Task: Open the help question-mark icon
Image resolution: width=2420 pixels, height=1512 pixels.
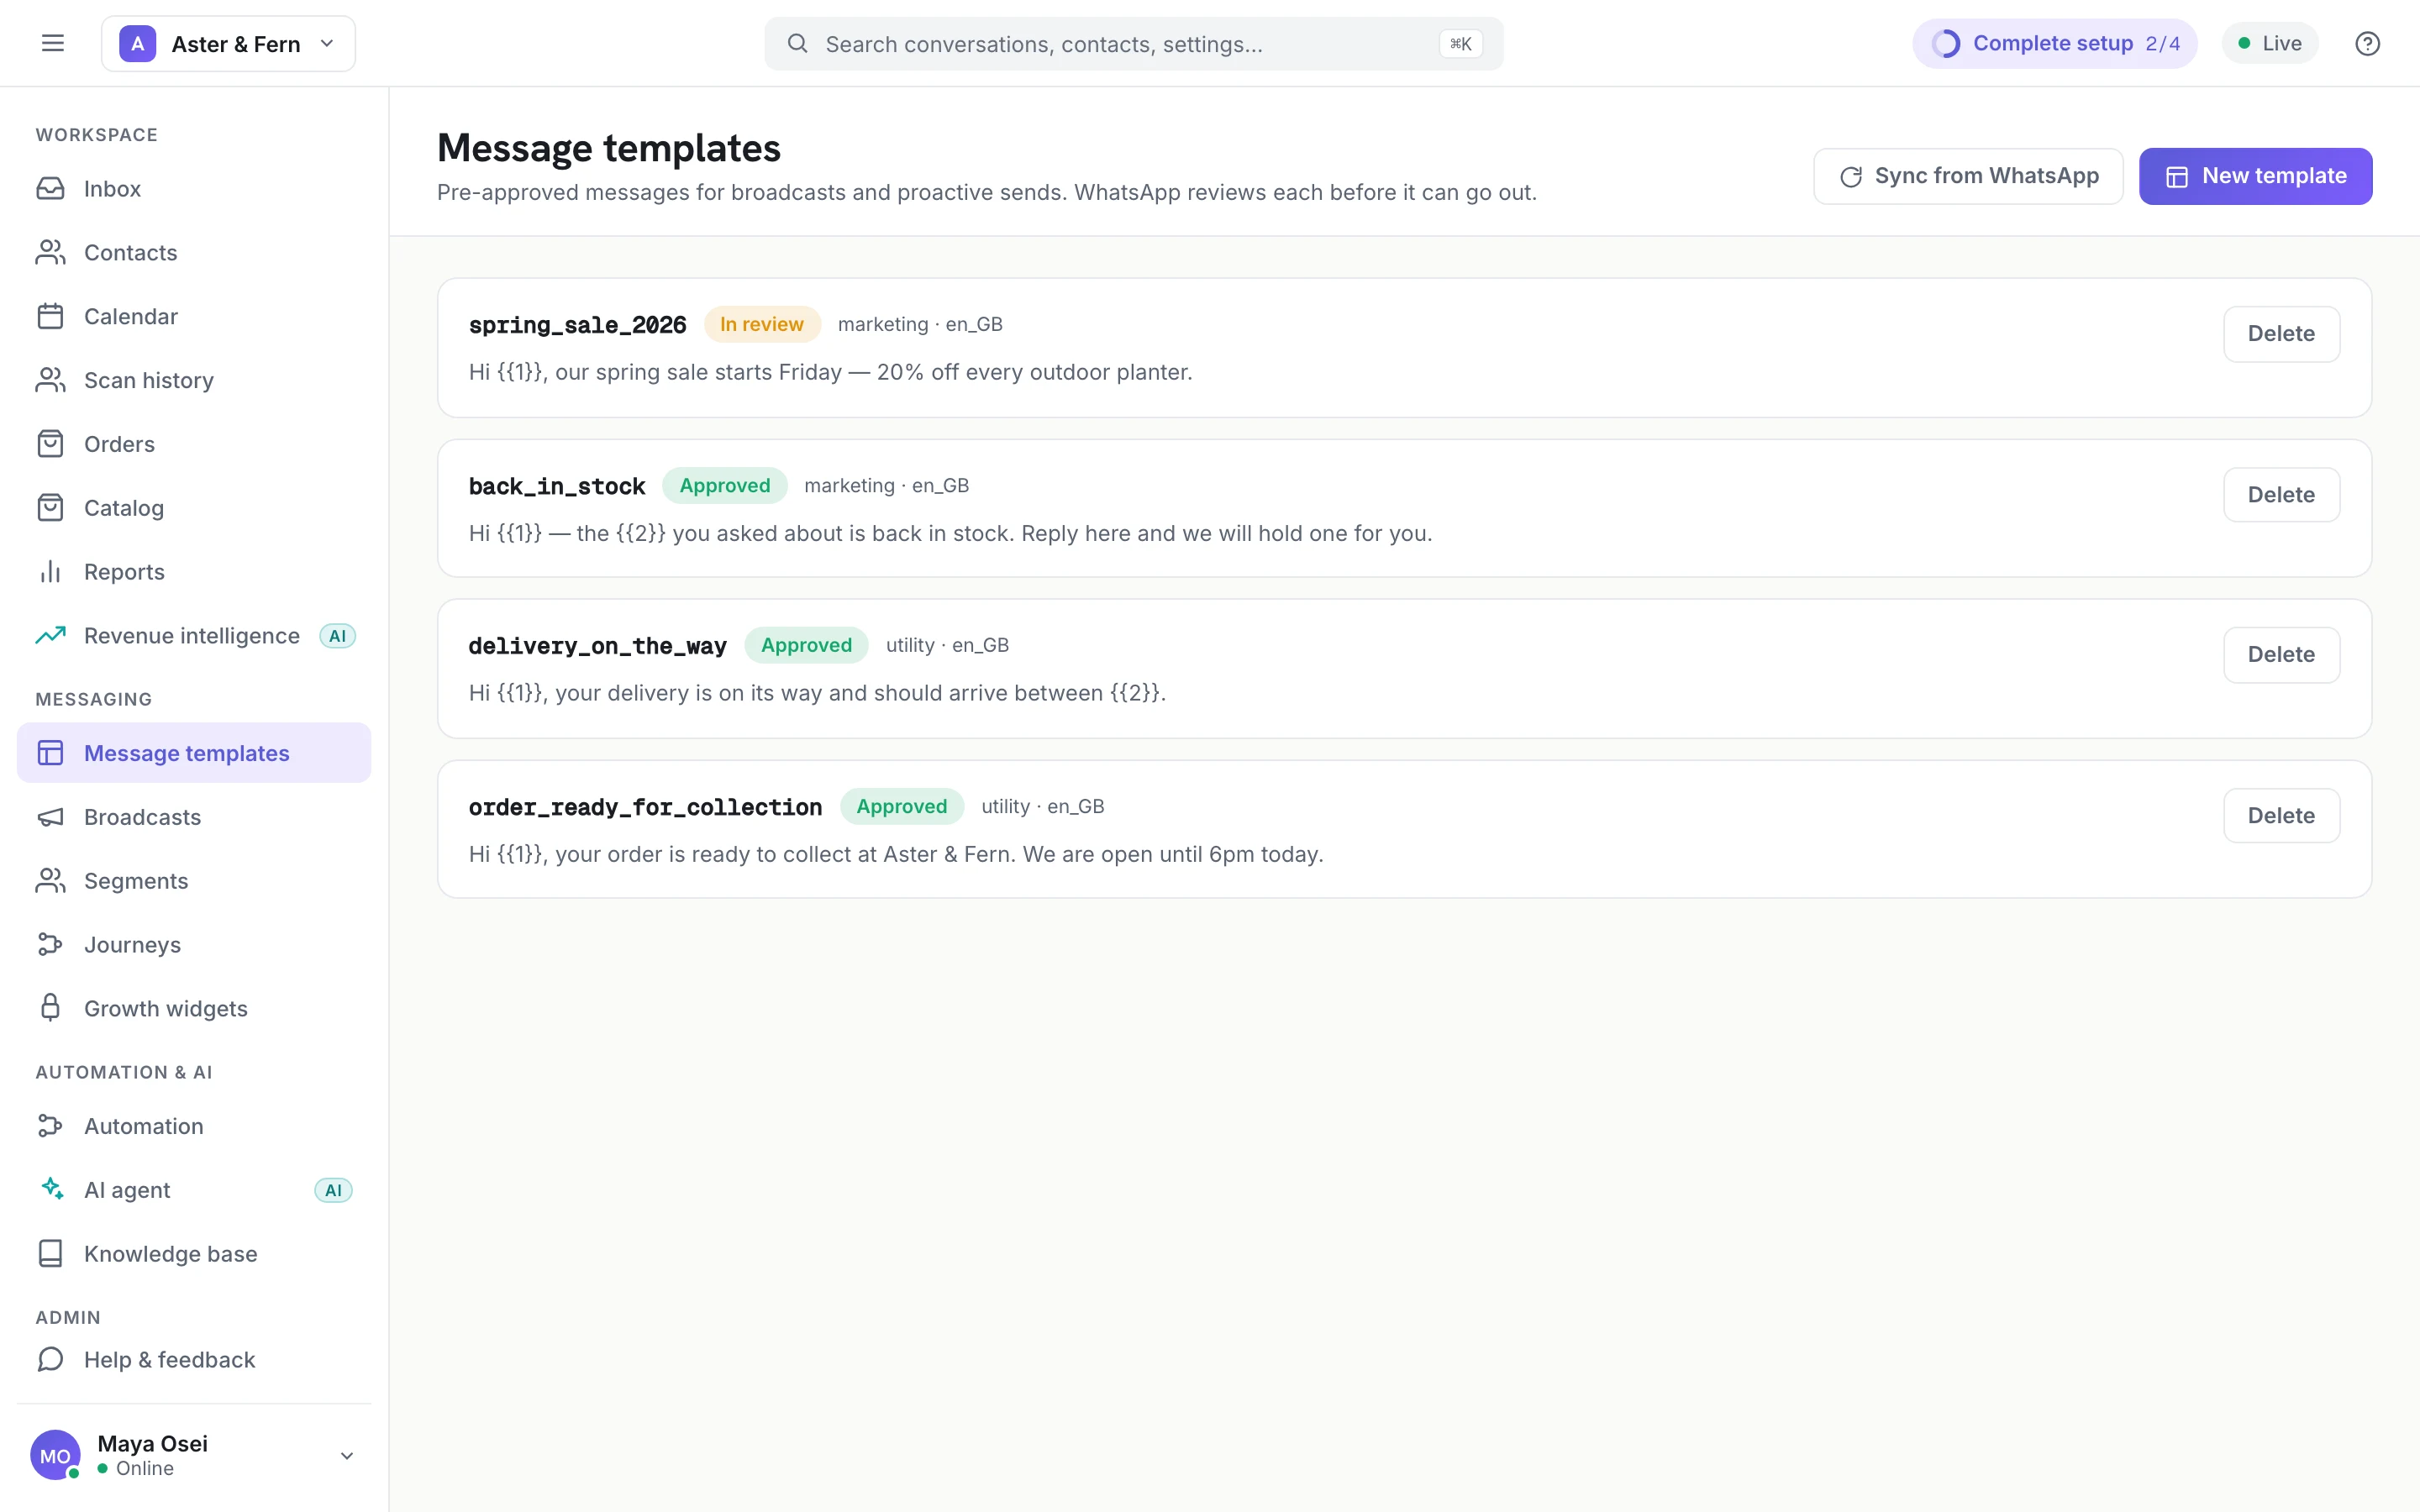Action: click(x=2367, y=43)
